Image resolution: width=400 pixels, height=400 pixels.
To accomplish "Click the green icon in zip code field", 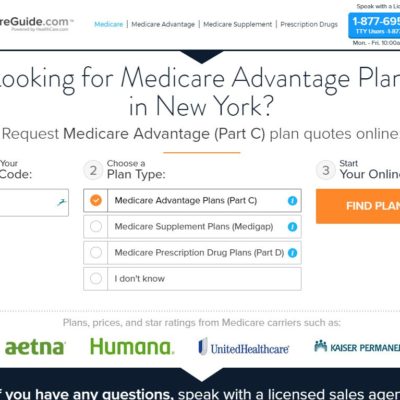I will [61, 202].
